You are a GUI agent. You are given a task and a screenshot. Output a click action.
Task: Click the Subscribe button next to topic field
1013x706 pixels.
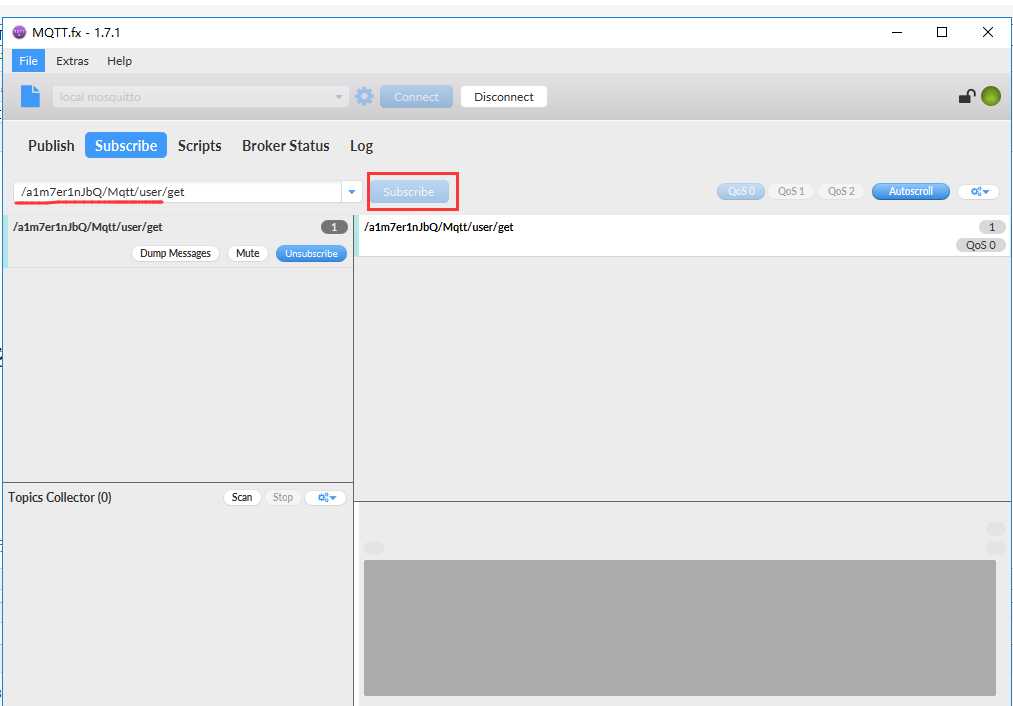409,192
